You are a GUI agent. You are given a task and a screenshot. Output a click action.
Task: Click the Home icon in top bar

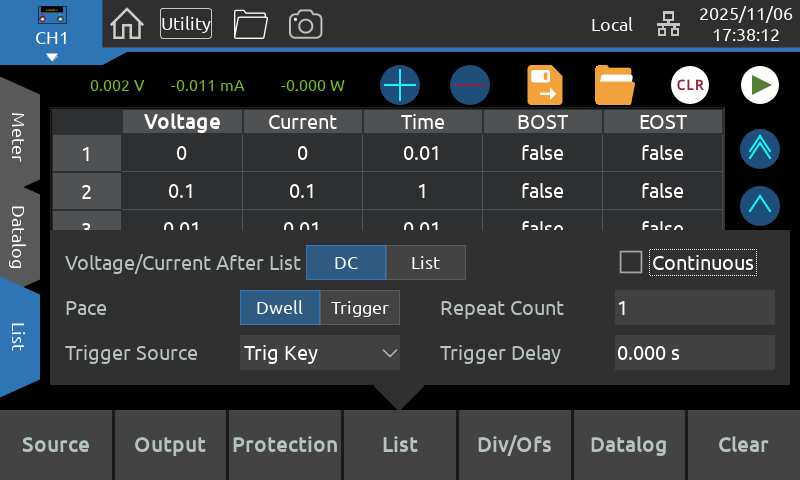coord(127,24)
